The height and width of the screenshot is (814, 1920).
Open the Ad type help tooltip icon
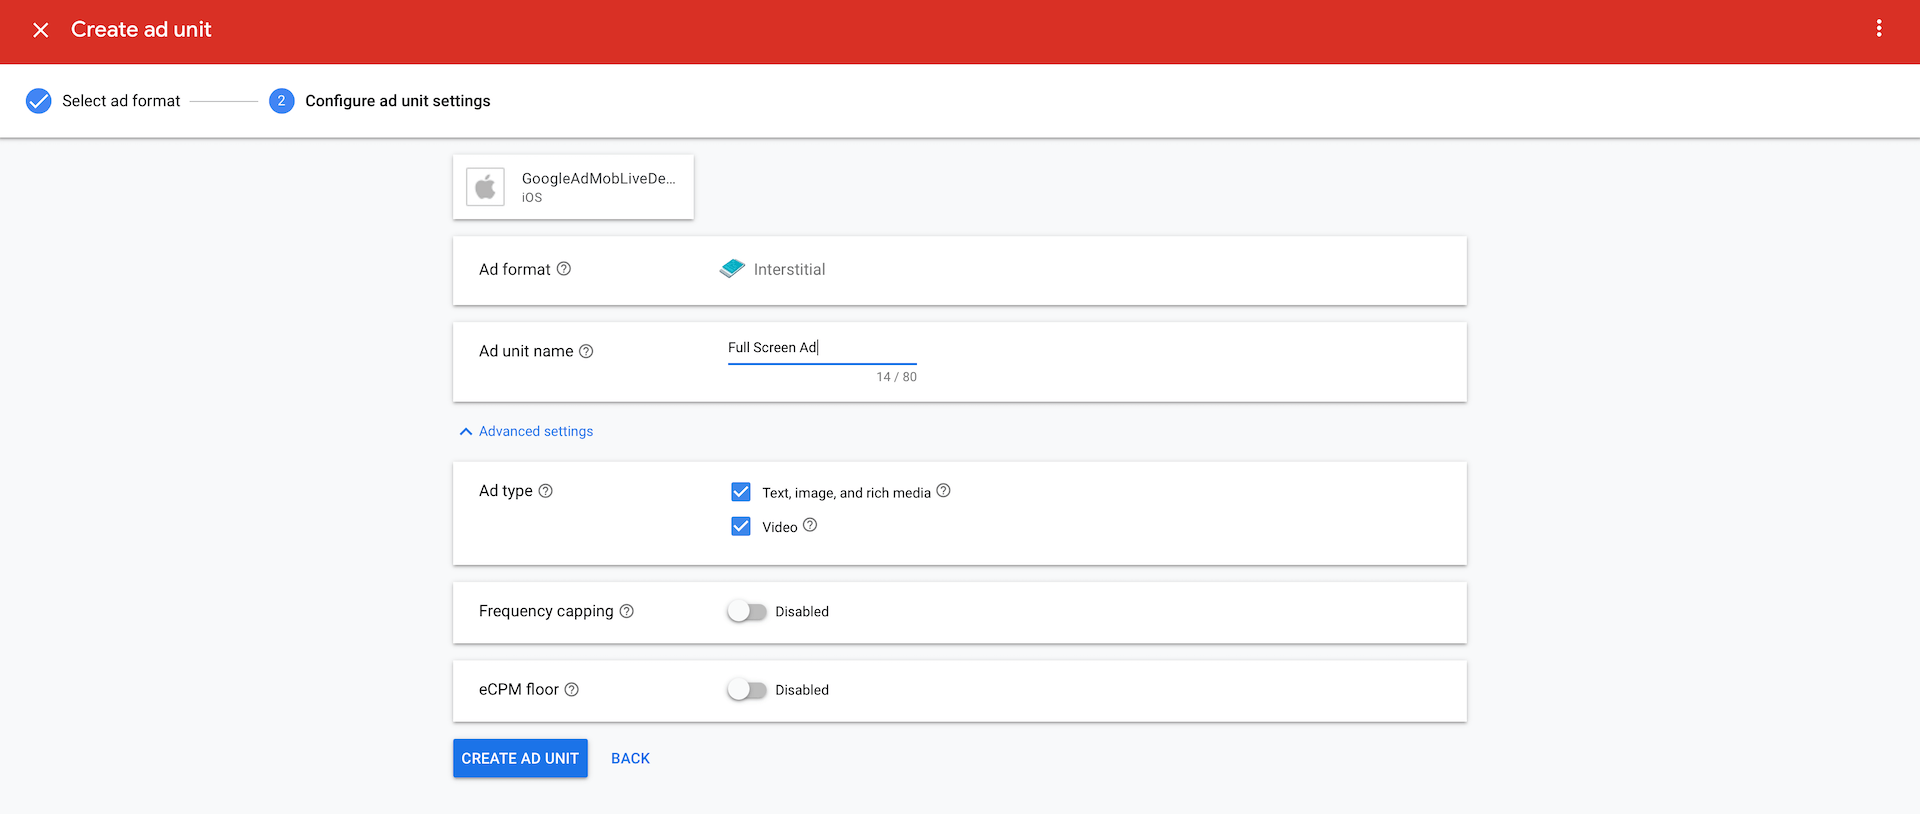tap(545, 491)
